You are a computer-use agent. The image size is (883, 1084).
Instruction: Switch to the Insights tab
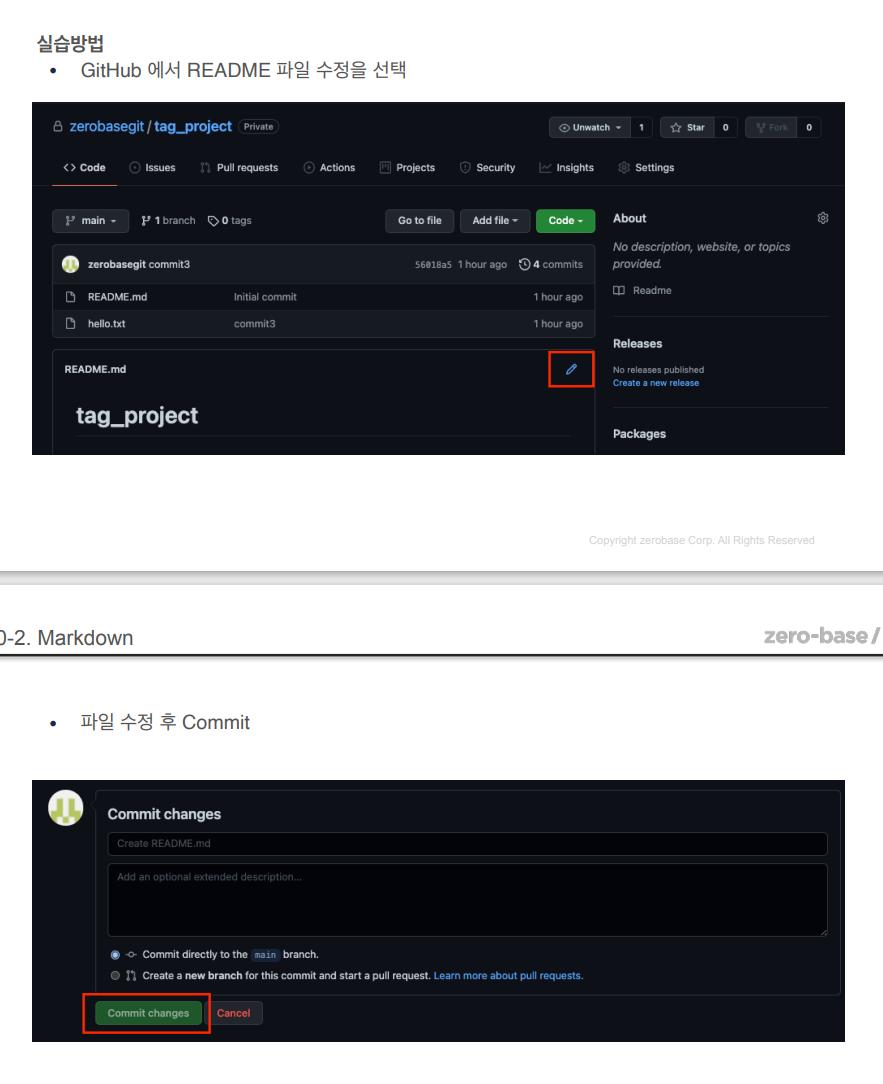click(566, 167)
